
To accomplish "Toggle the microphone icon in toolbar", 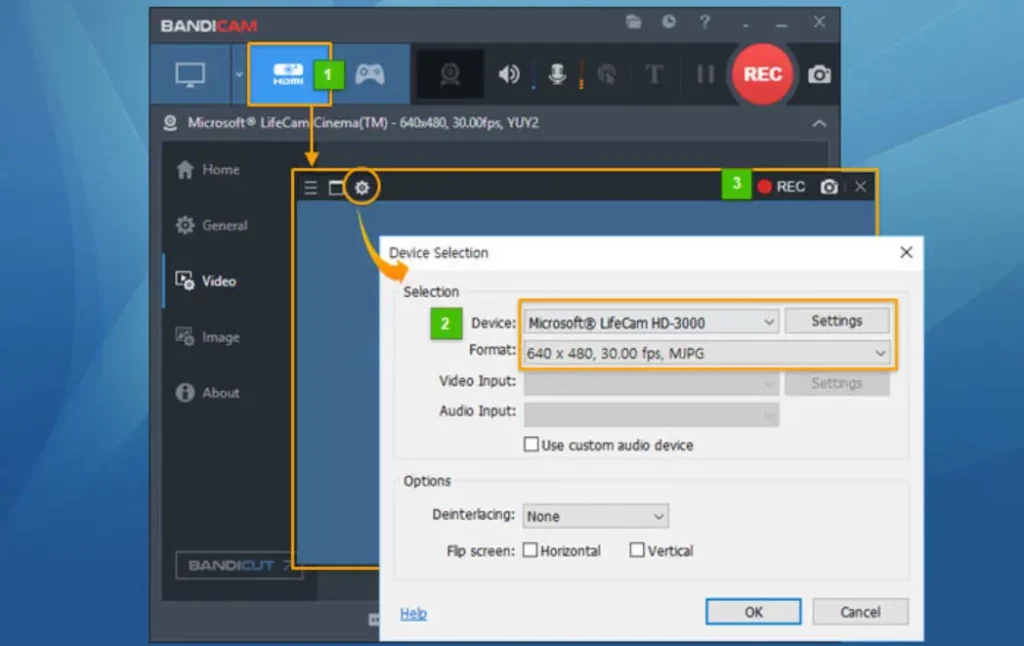I will (556, 74).
